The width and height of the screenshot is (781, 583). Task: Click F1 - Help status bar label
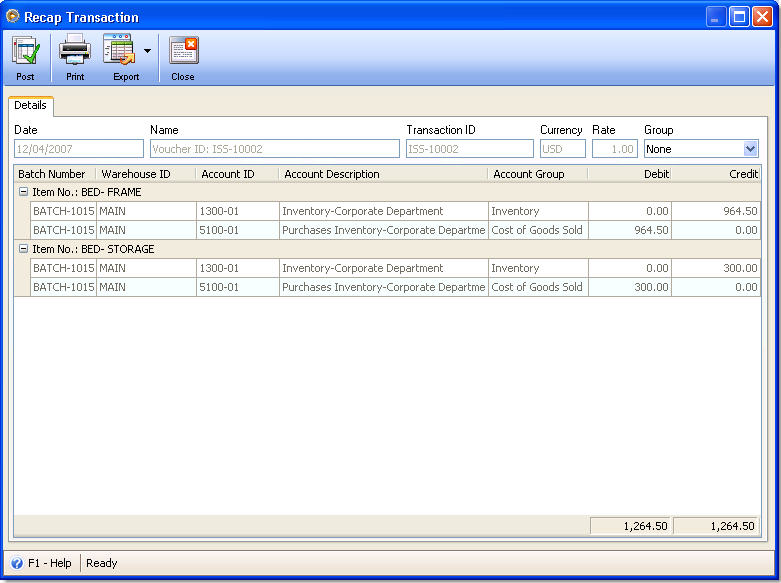pyautogui.click(x=50, y=563)
